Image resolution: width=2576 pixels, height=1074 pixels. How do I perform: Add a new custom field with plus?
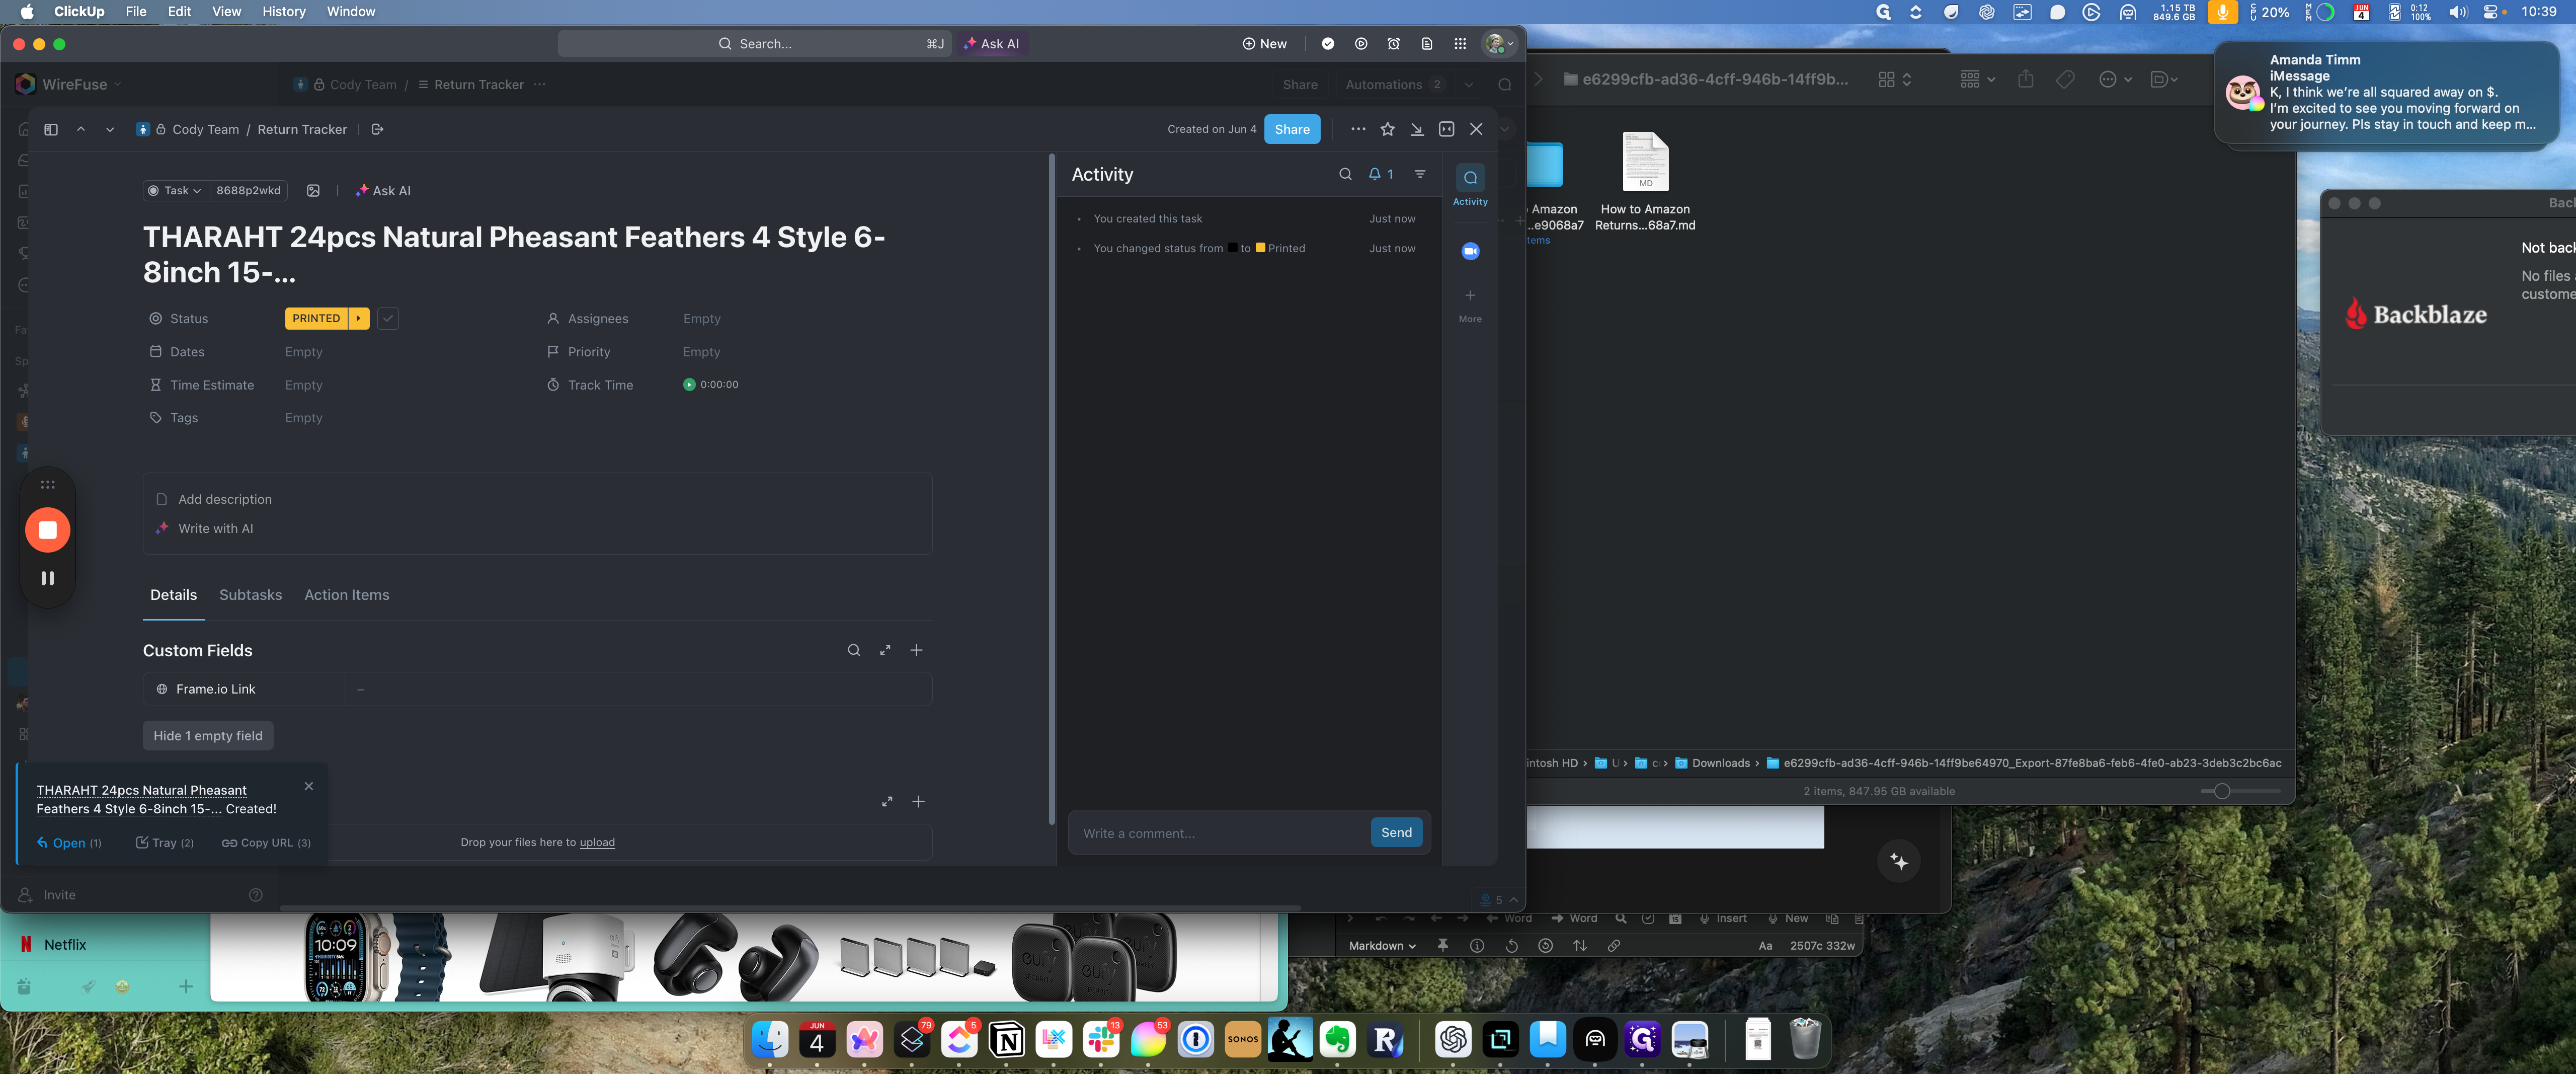click(x=916, y=650)
